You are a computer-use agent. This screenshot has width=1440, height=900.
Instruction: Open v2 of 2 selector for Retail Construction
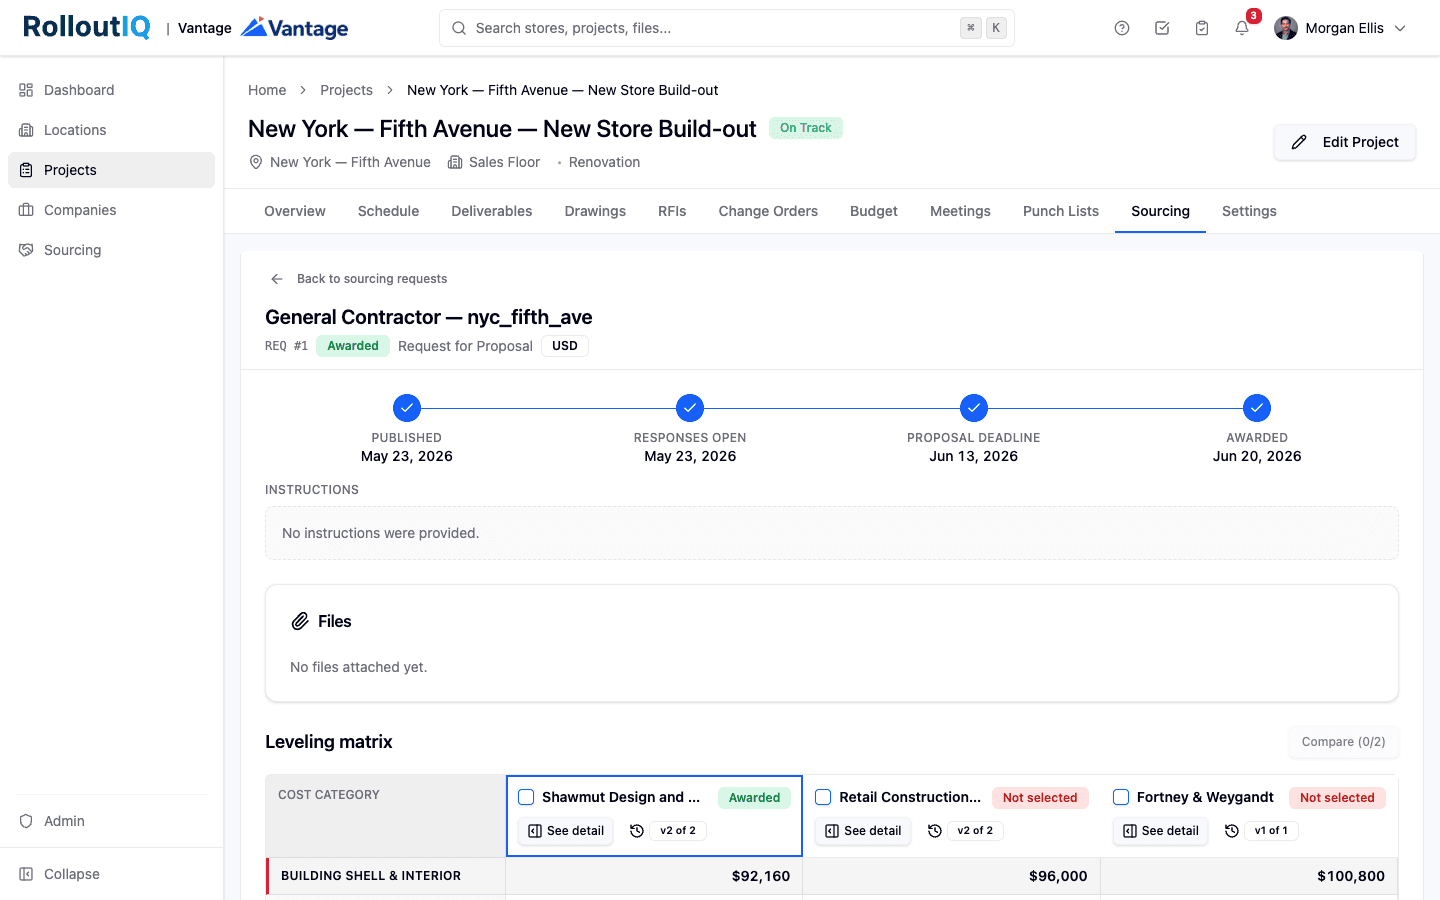click(x=975, y=831)
